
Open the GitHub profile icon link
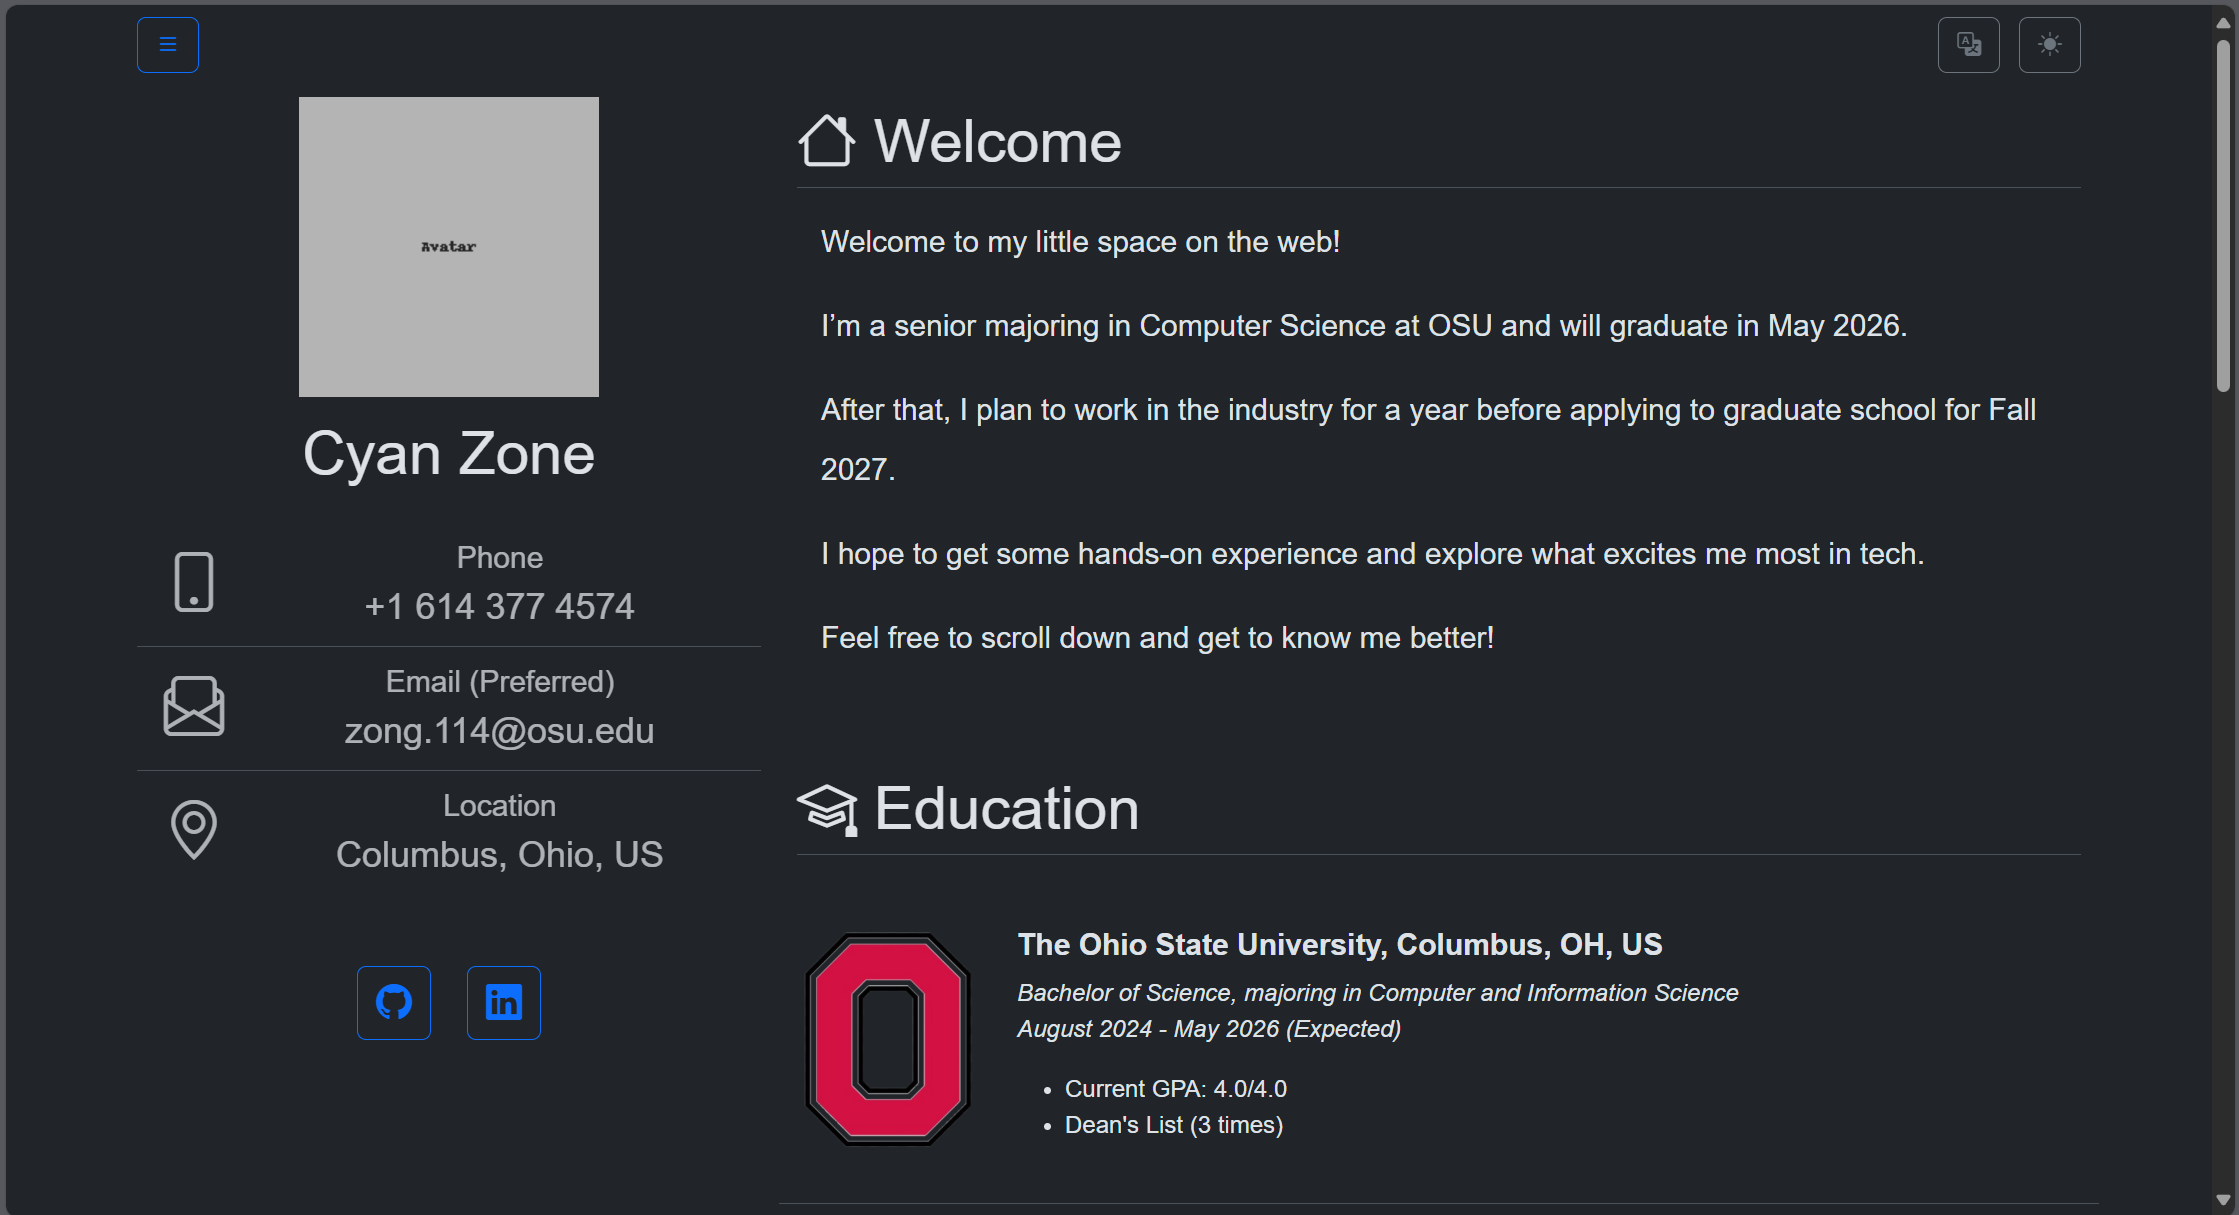394,1002
